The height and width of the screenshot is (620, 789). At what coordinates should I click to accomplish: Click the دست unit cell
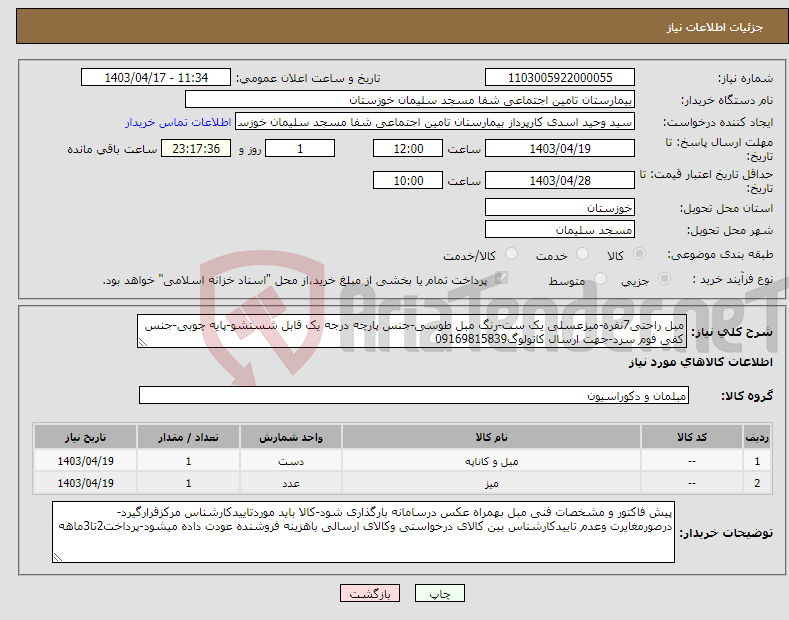click(x=291, y=461)
